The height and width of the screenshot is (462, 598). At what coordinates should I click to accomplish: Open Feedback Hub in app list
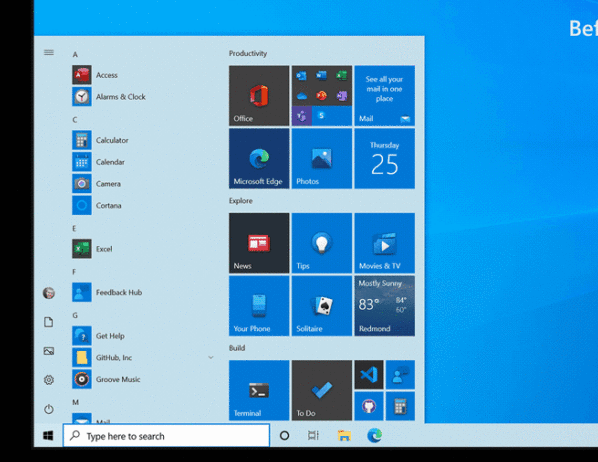143,292
